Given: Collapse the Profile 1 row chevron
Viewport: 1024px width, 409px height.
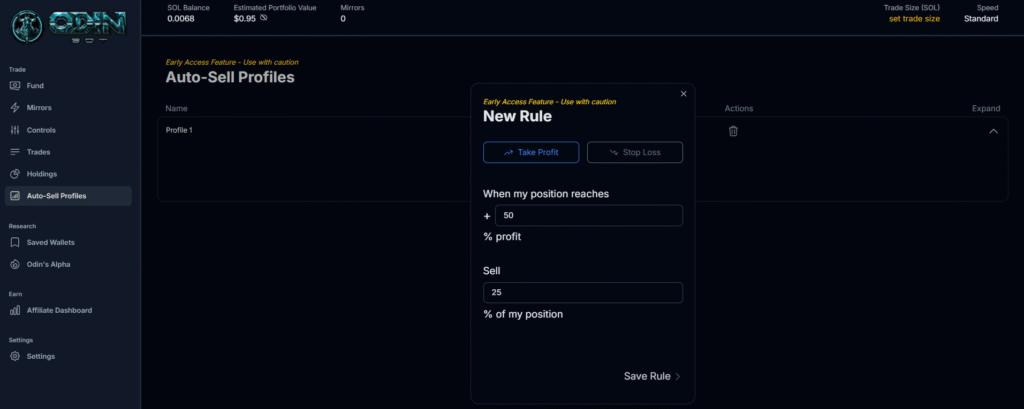Looking at the screenshot, I should (x=993, y=131).
